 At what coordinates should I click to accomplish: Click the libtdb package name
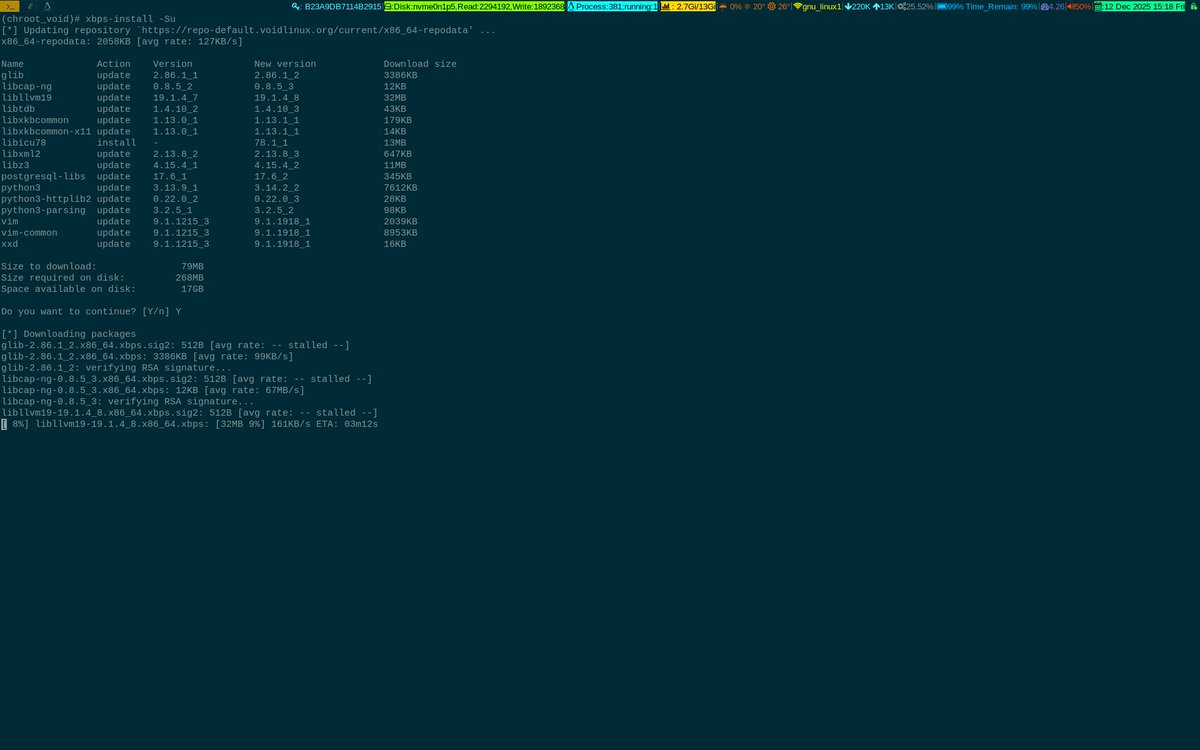(18, 109)
